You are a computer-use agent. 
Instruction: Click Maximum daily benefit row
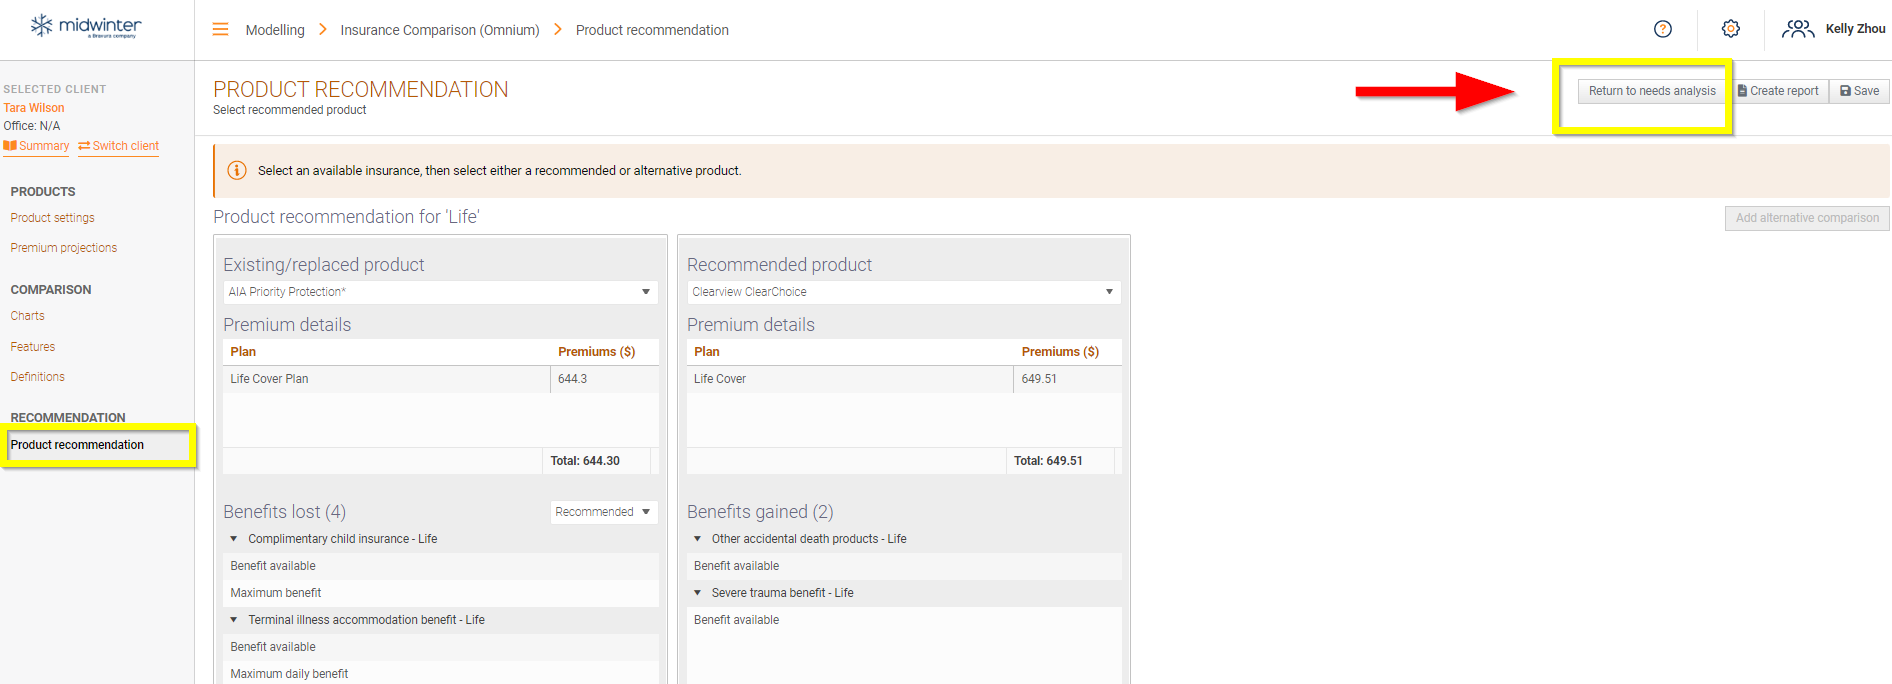(x=440, y=674)
